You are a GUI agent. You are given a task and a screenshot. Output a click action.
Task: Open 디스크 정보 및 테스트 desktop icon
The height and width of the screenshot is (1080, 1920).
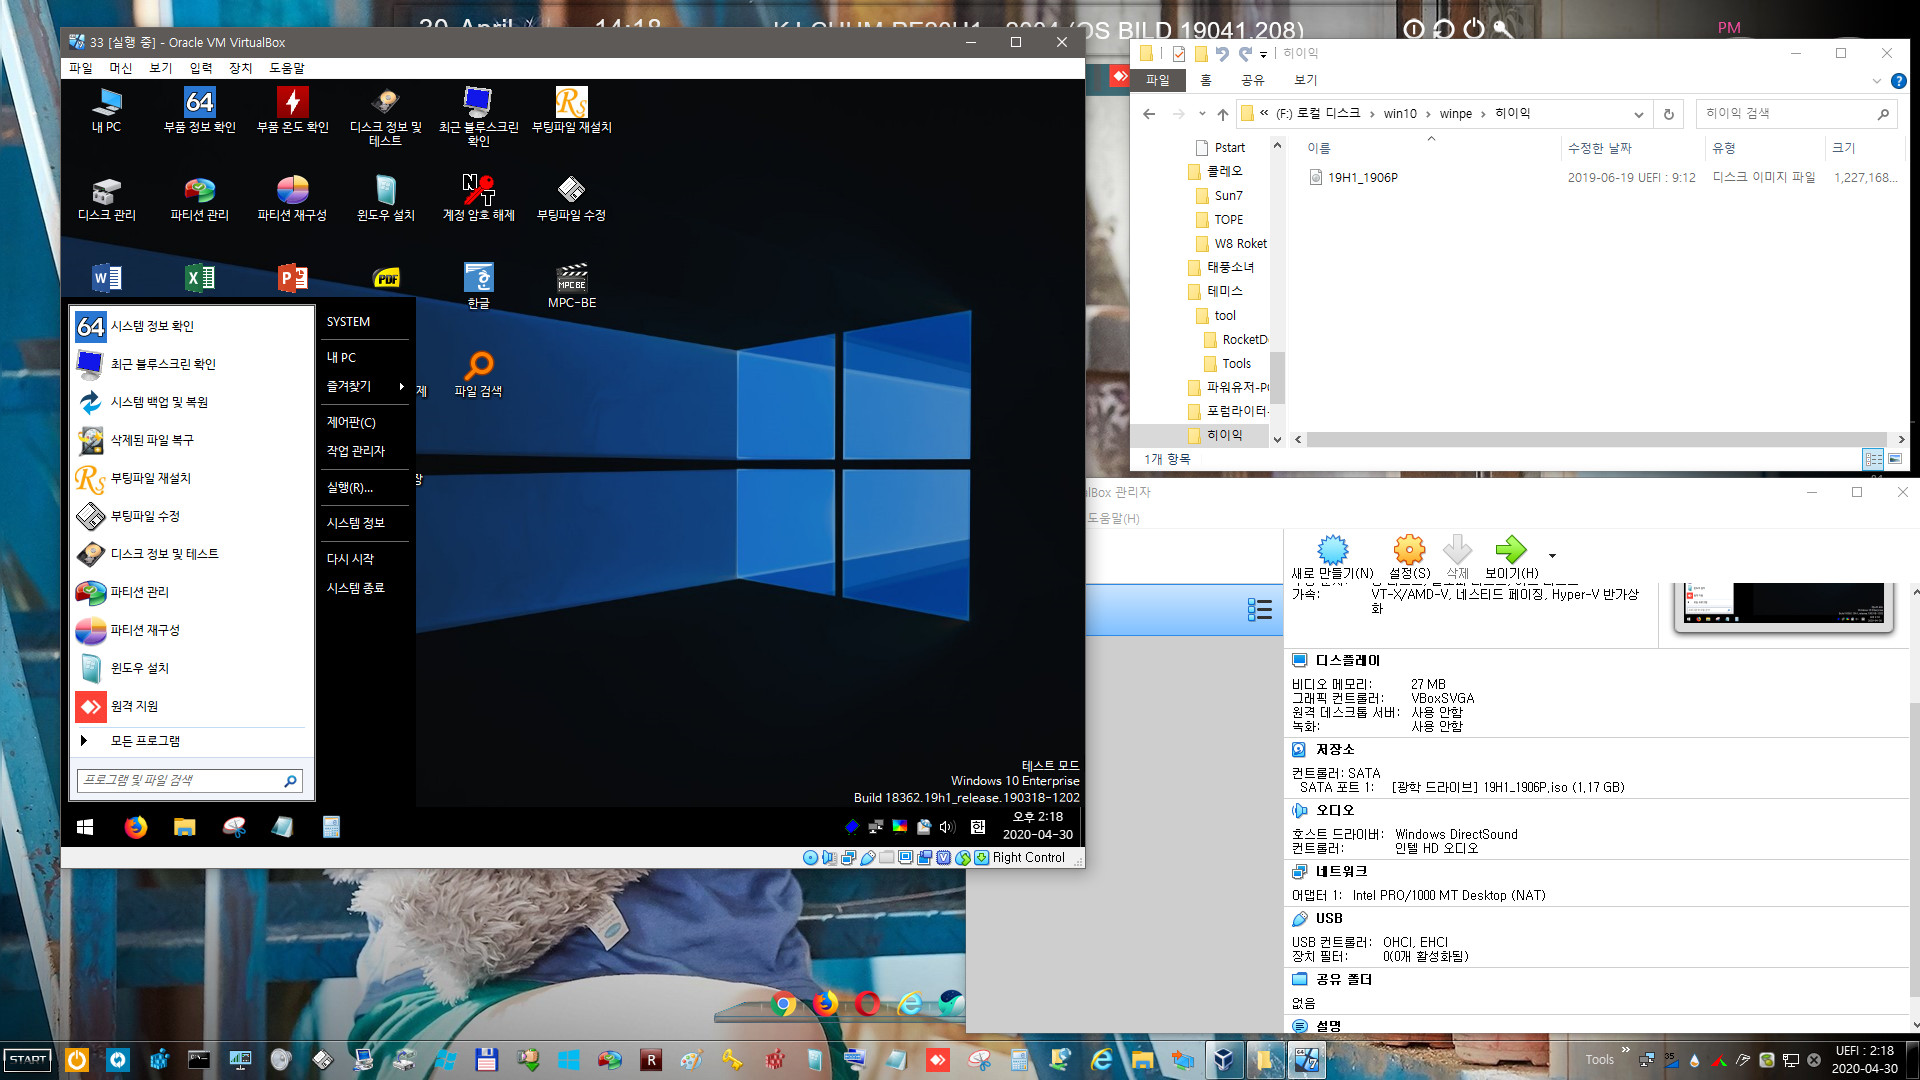(385, 117)
